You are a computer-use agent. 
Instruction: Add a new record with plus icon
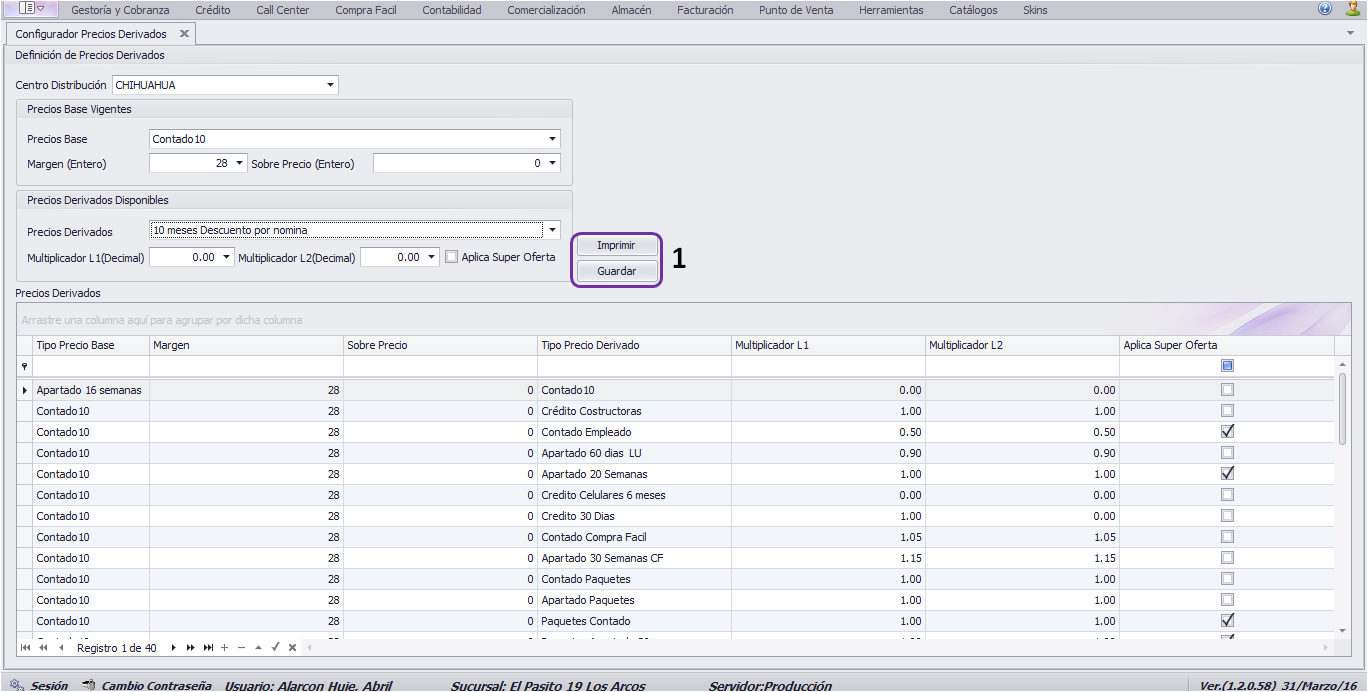[x=225, y=648]
